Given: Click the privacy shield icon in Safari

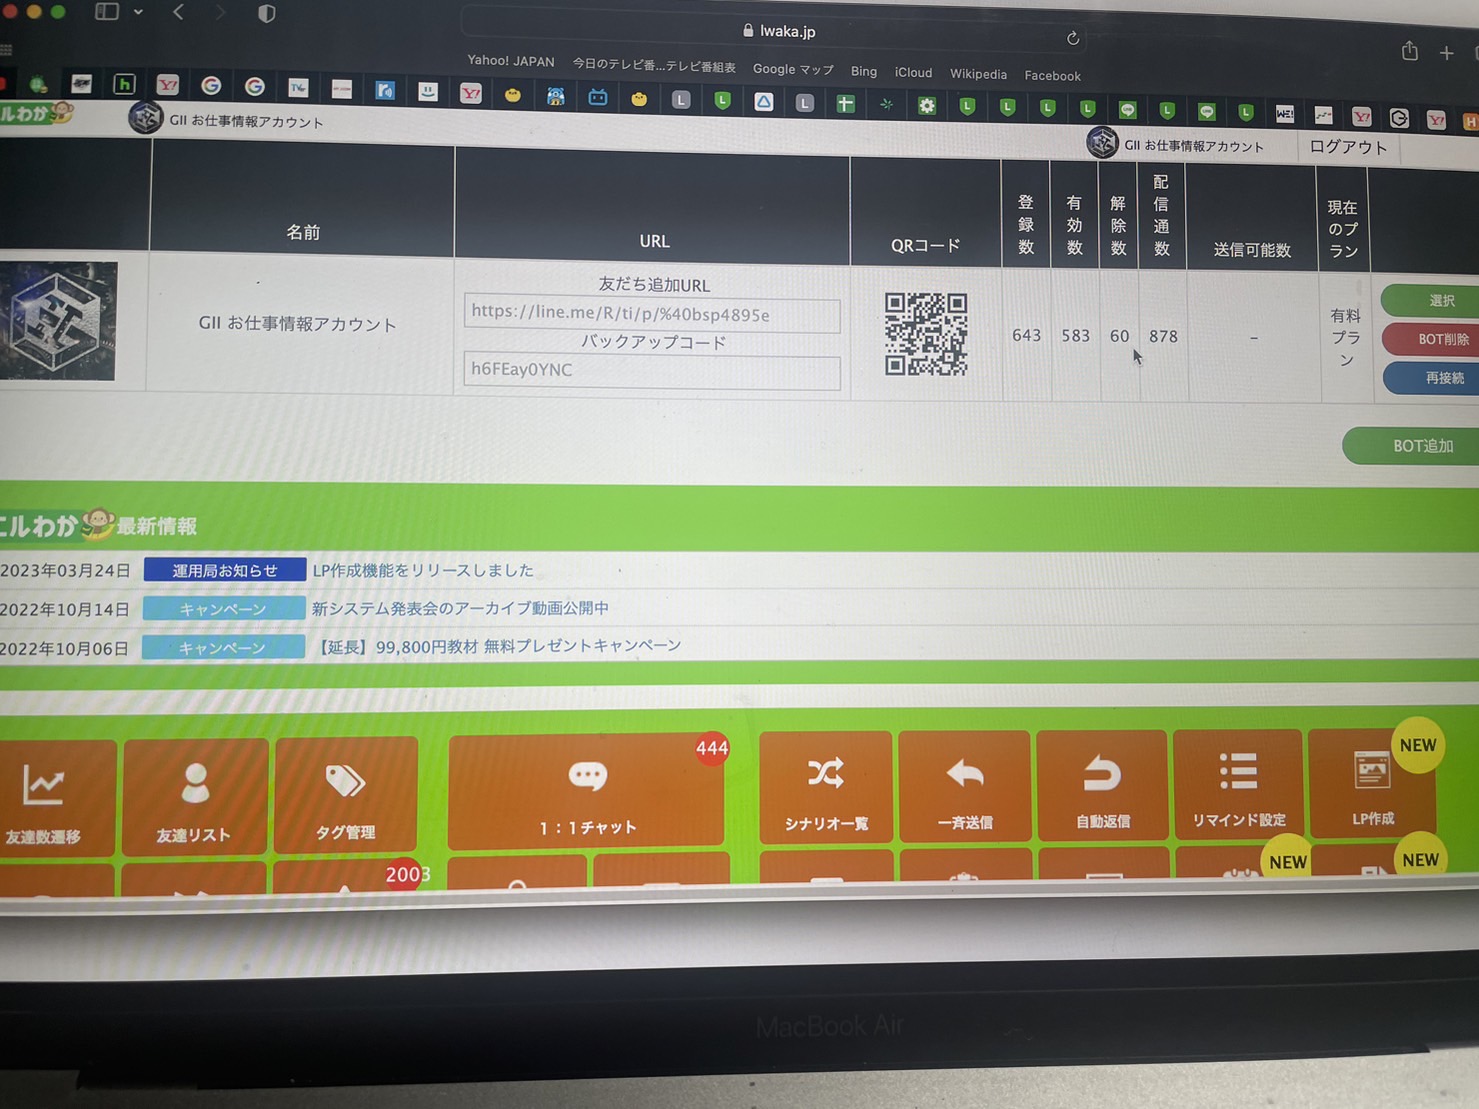Looking at the screenshot, I should pyautogui.click(x=267, y=14).
